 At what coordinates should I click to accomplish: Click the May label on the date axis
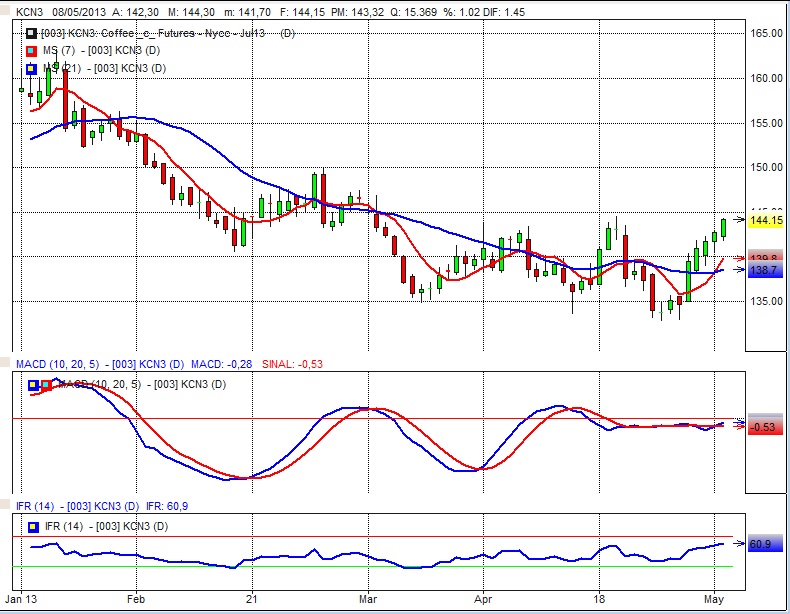coord(715,600)
